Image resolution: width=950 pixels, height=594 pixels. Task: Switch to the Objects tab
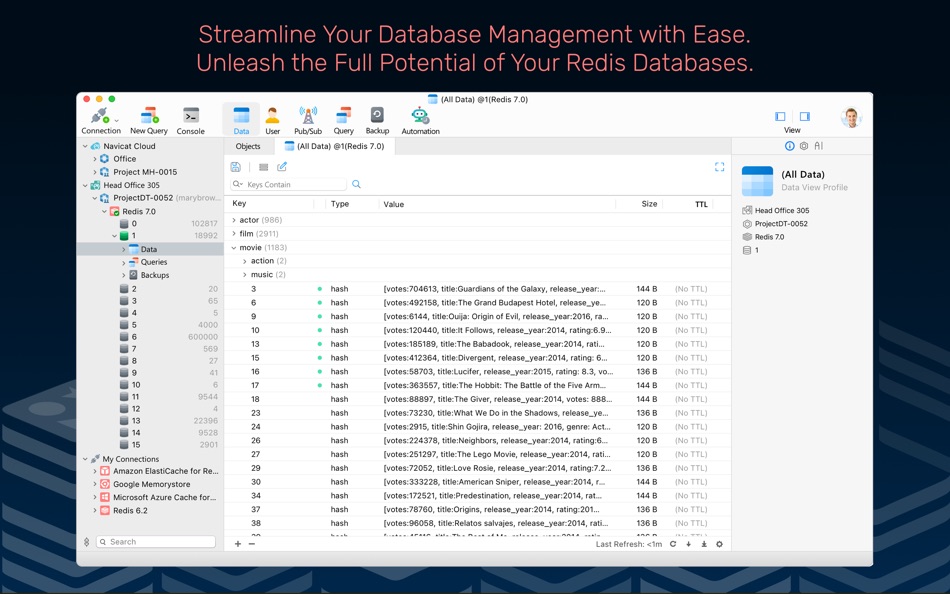248,146
